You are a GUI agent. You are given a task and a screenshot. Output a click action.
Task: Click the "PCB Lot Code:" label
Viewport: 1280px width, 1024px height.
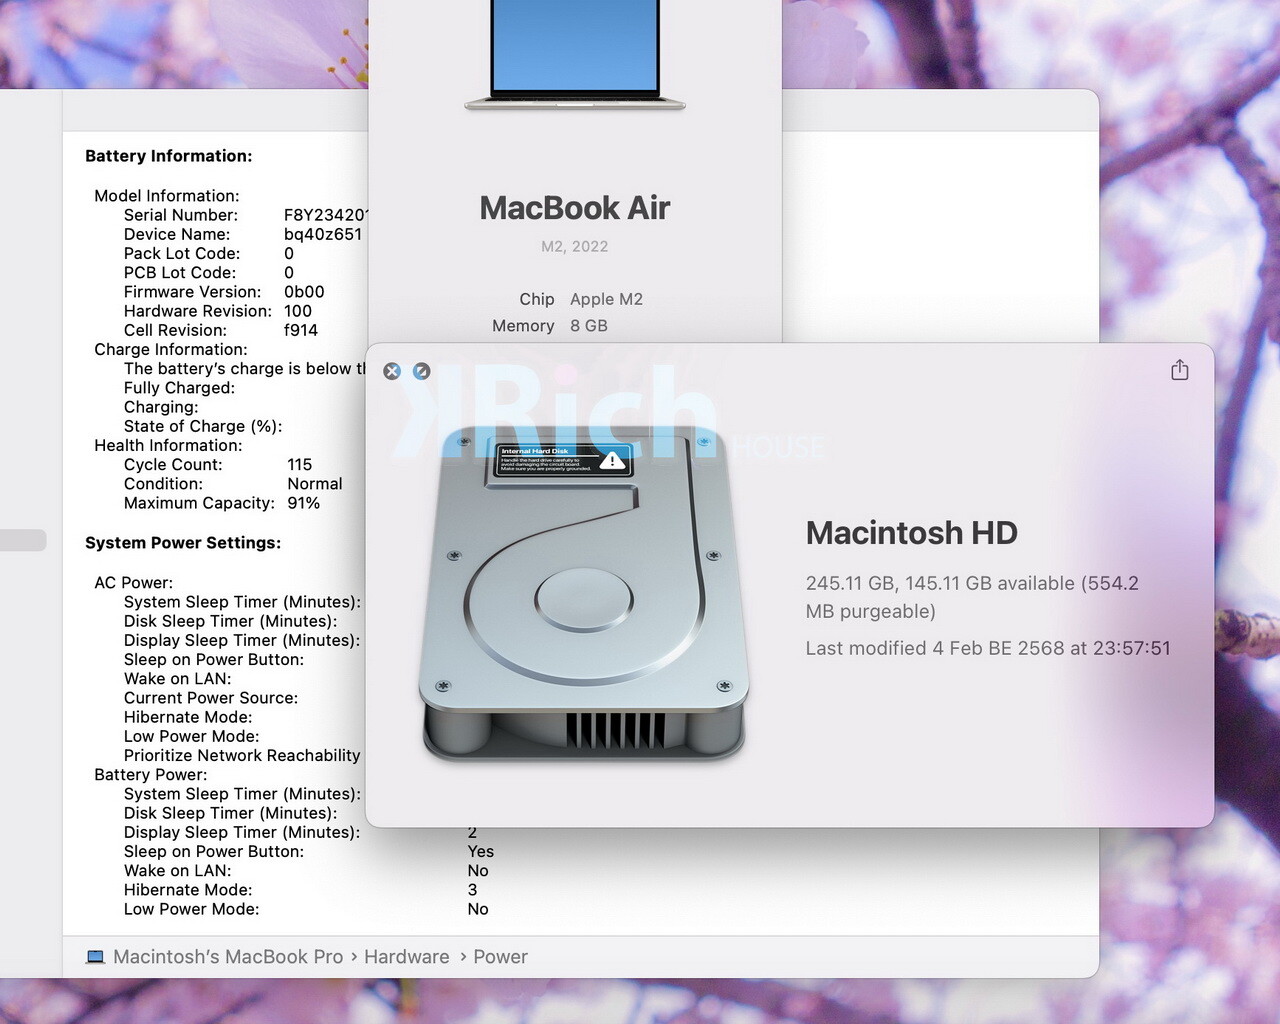(x=180, y=272)
